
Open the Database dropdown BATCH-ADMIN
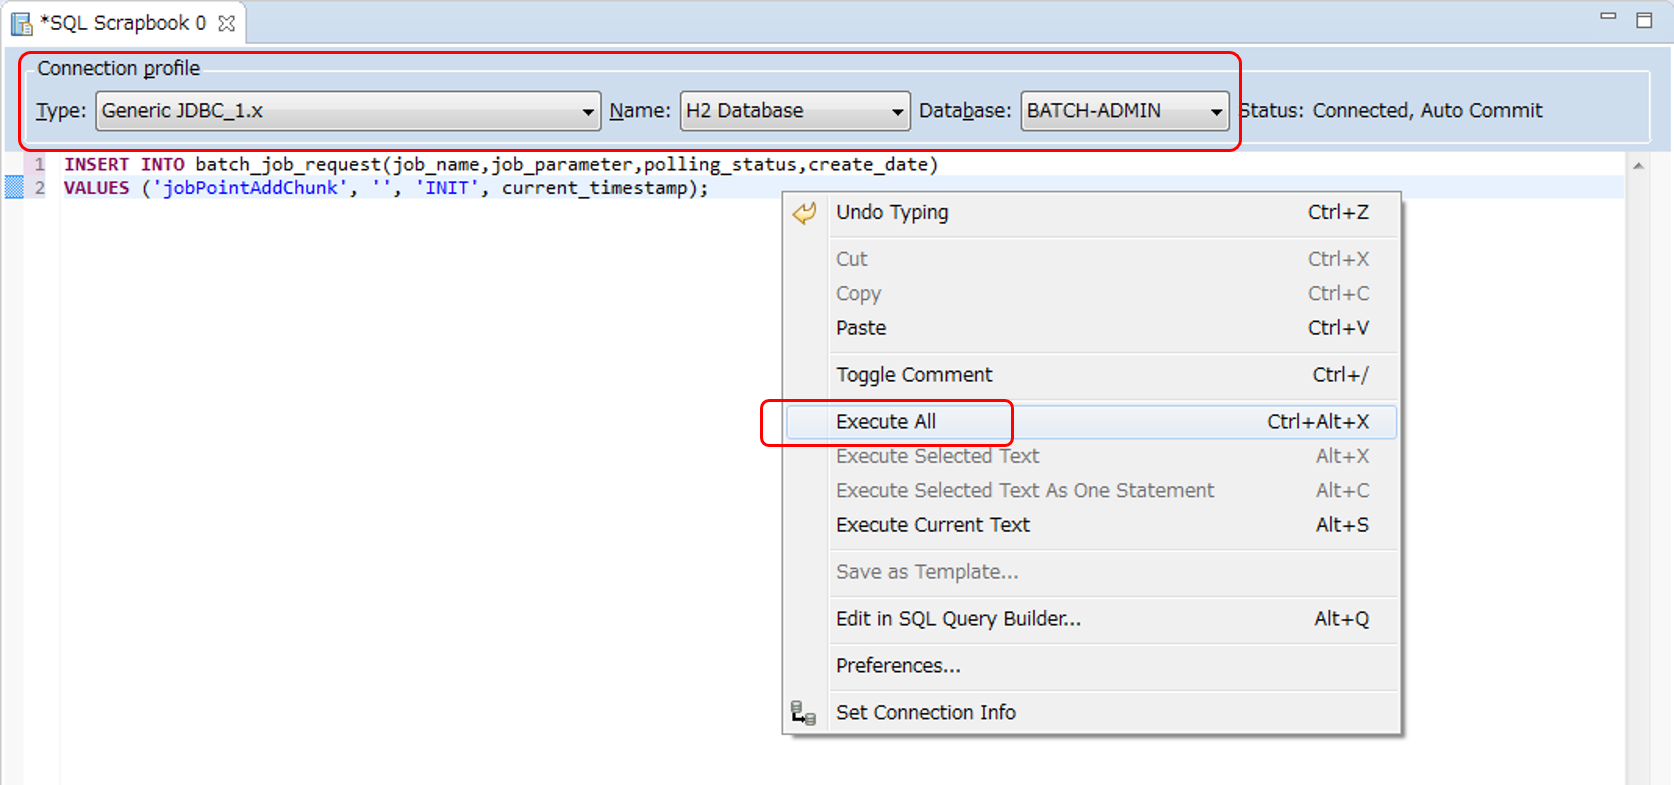[x=1125, y=111]
